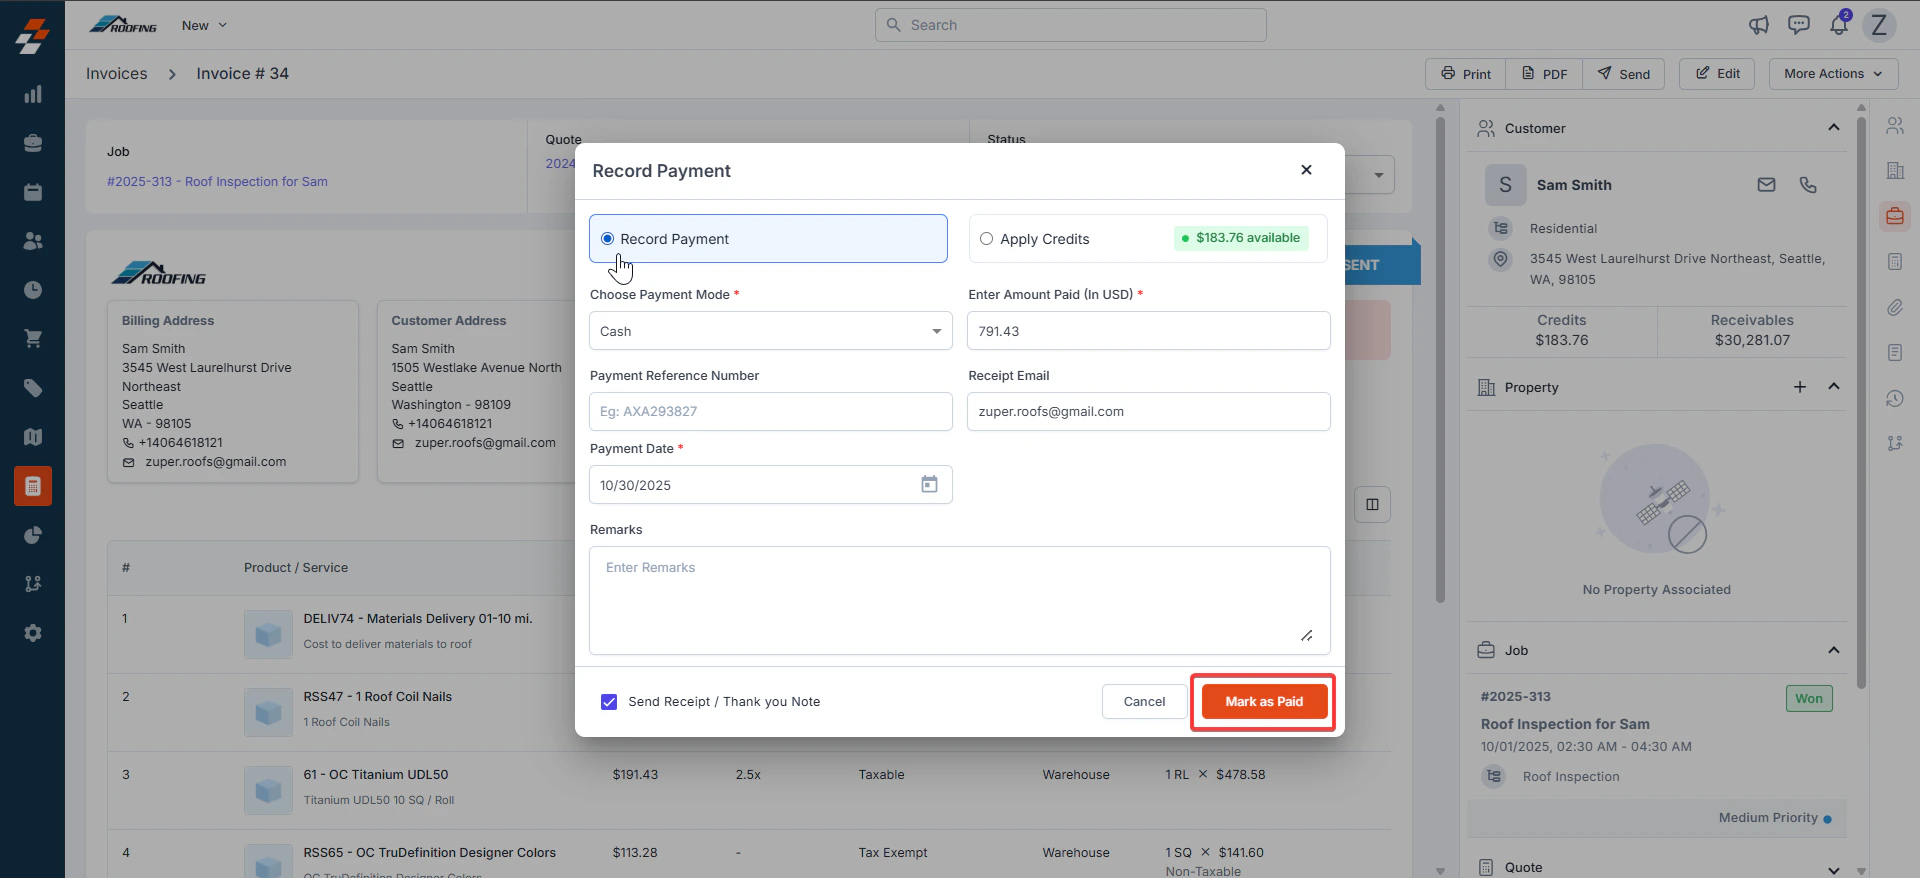Screen dimensions: 1920x878
Task: Open the settings gear sidebar icon
Action: (x=33, y=633)
